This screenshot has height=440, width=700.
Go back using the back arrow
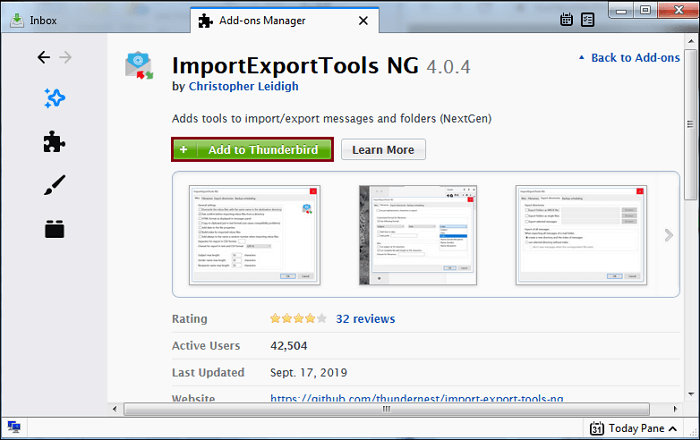44,57
